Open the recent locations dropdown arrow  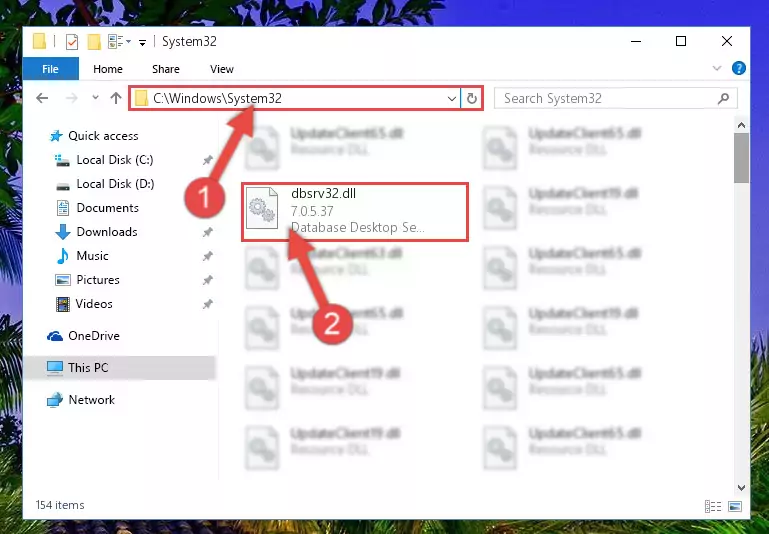pyautogui.click(x=96, y=98)
